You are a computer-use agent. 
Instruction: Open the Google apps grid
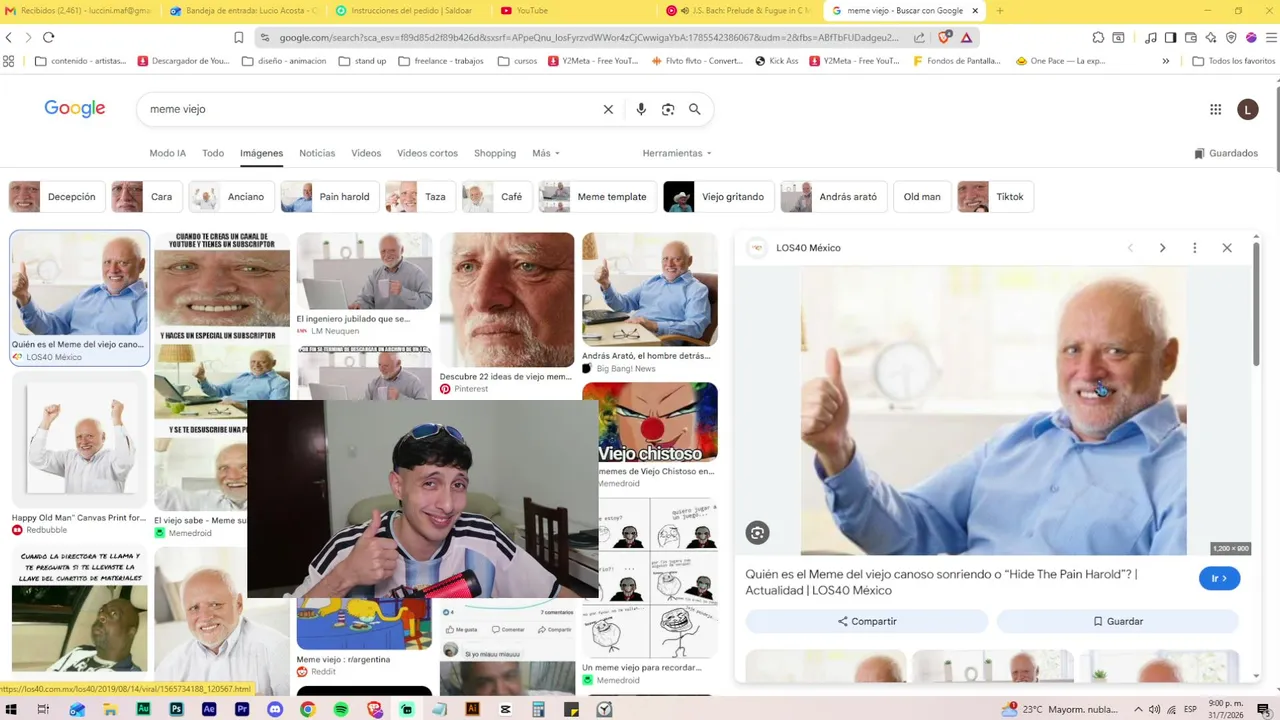[1216, 110]
